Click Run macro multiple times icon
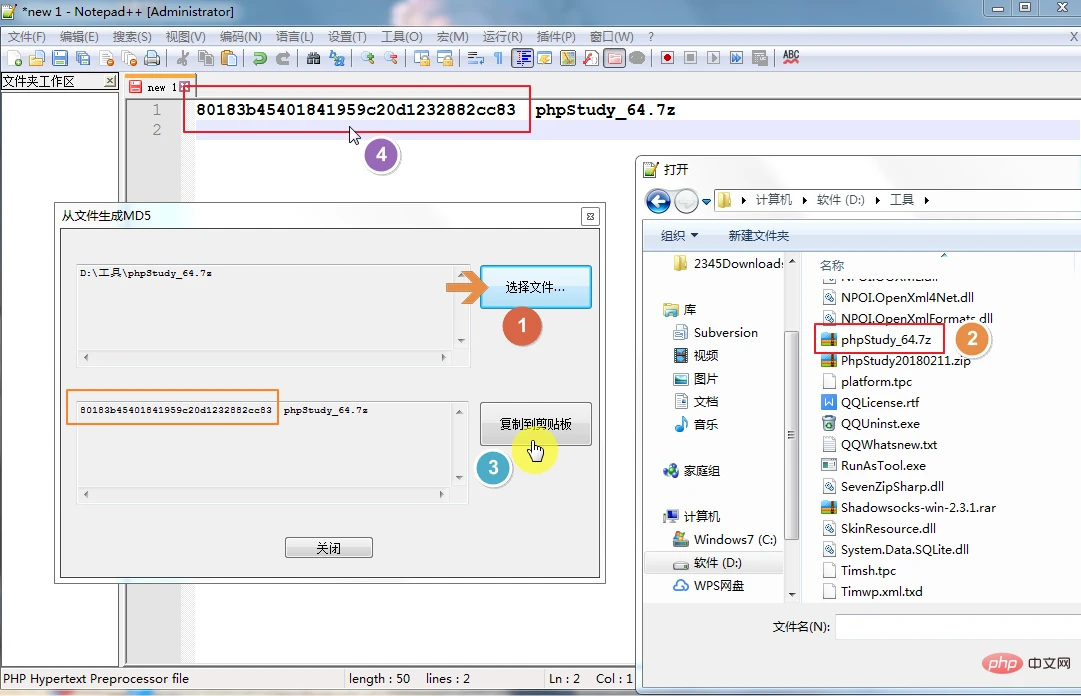 (x=736, y=58)
